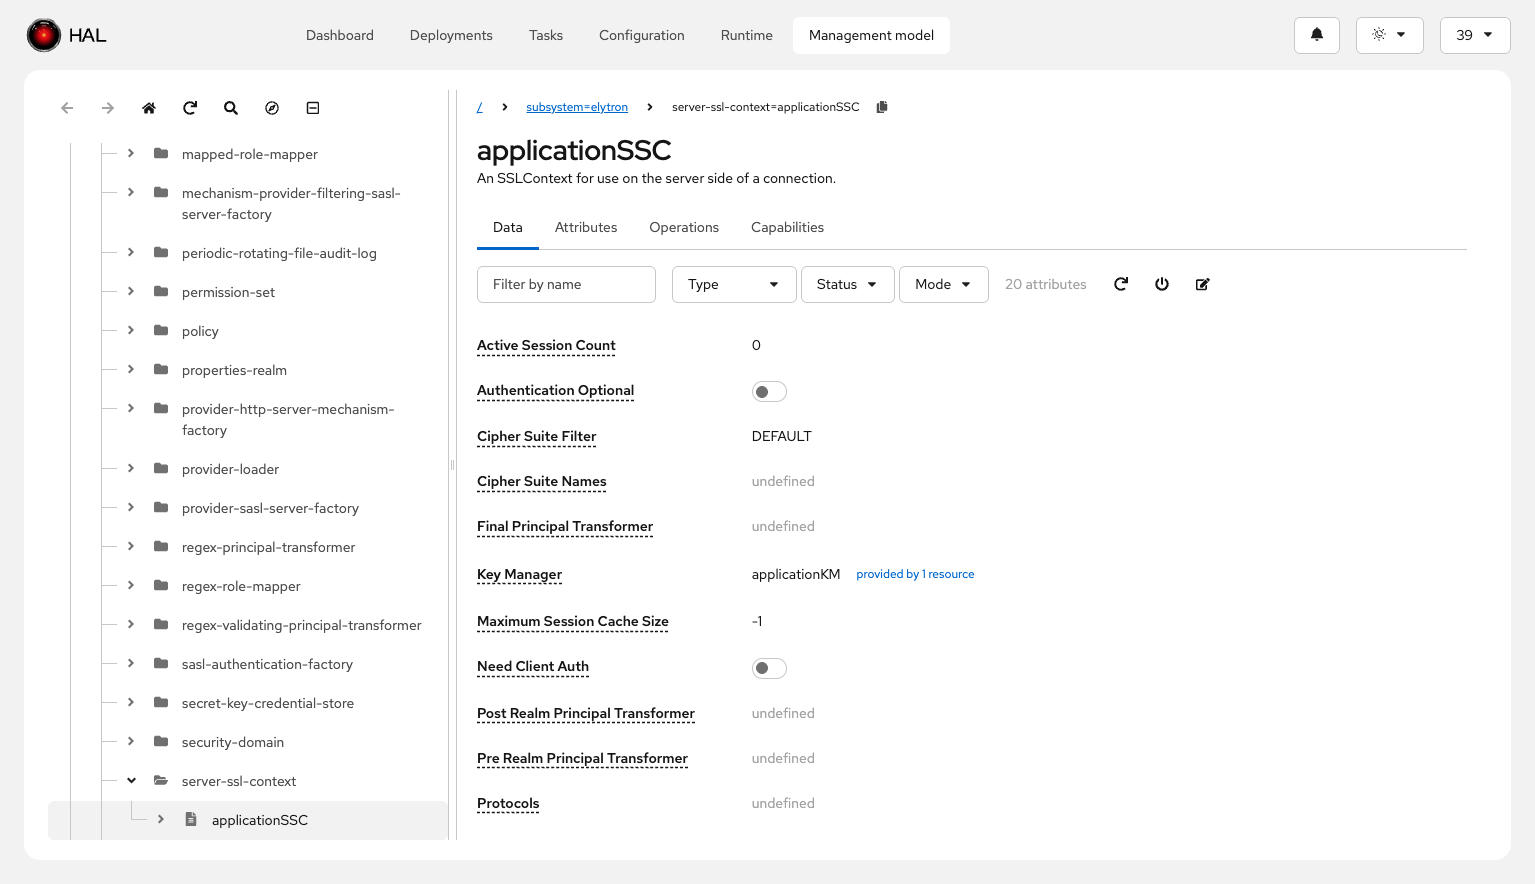Click the root slash breadcrumb link
The image size is (1535, 884).
point(480,107)
